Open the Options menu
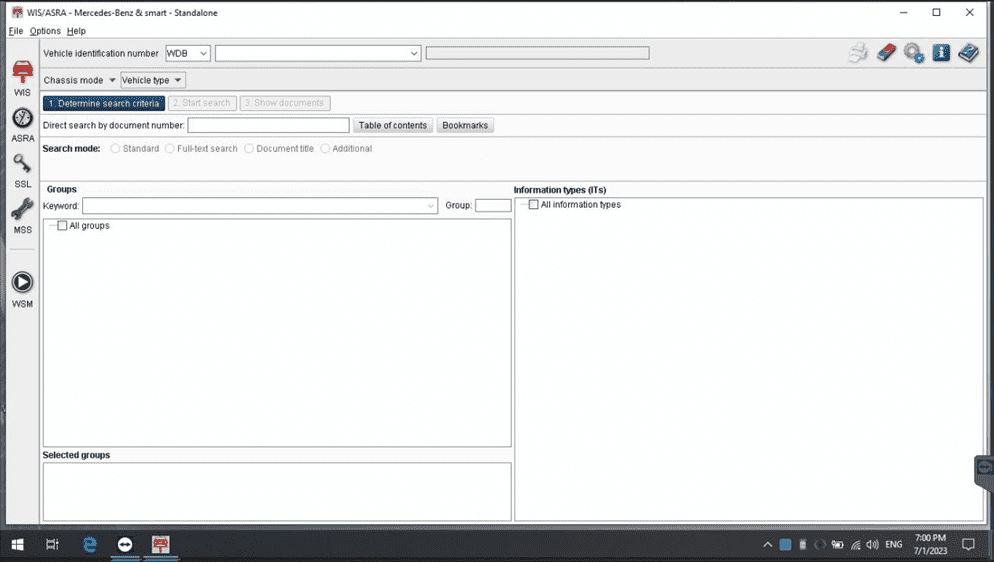The height and width of the screenshot is (563, 994). (x=45, y=31)
